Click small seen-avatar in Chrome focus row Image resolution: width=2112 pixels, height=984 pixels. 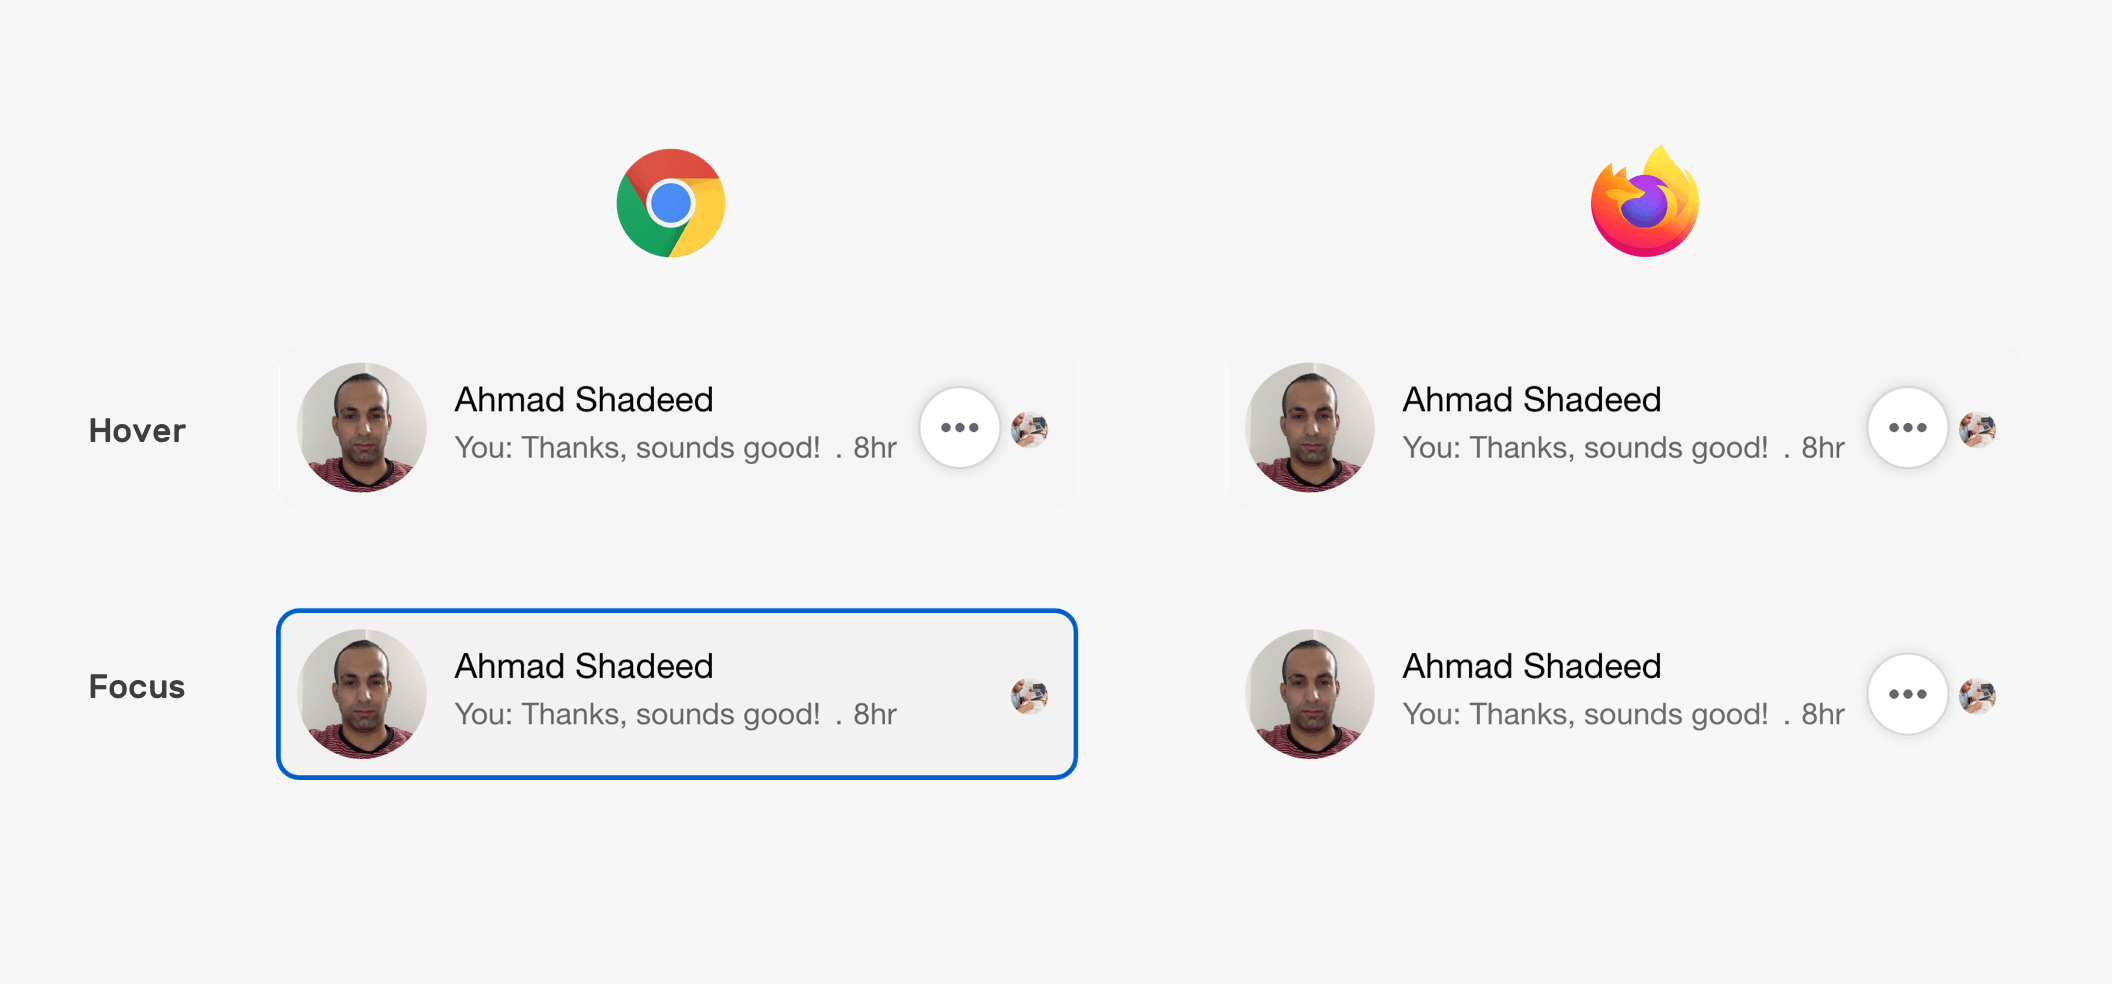click(1029, 696)
